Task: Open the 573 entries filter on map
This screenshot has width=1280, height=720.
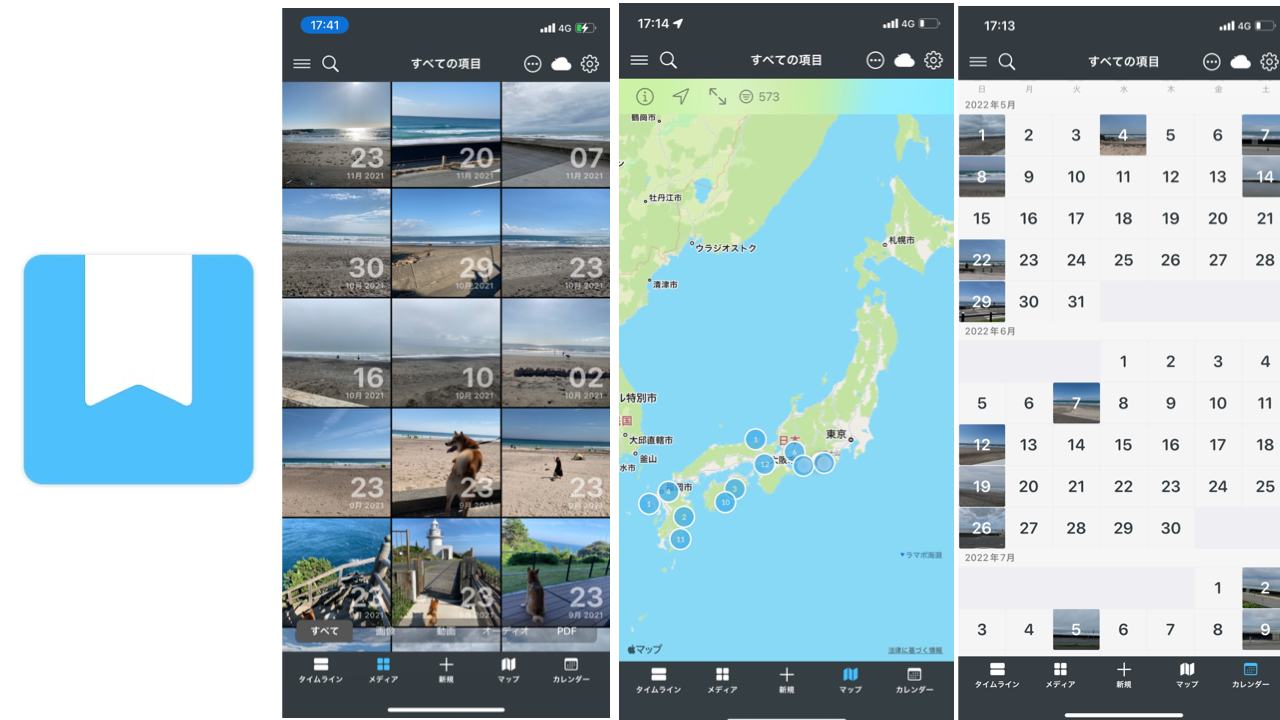Action: click(x=759, y=97)
